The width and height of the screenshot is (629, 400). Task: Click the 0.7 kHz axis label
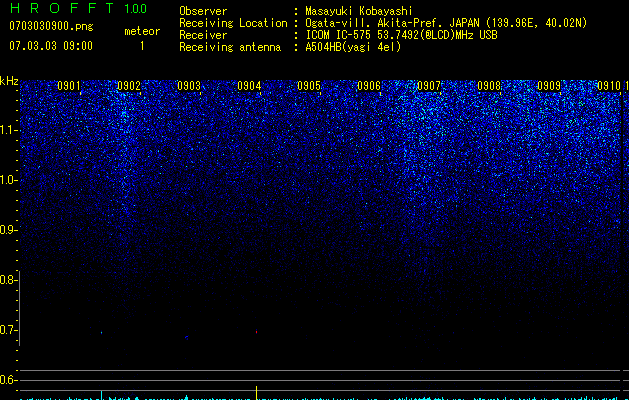(x=8, y=330)
